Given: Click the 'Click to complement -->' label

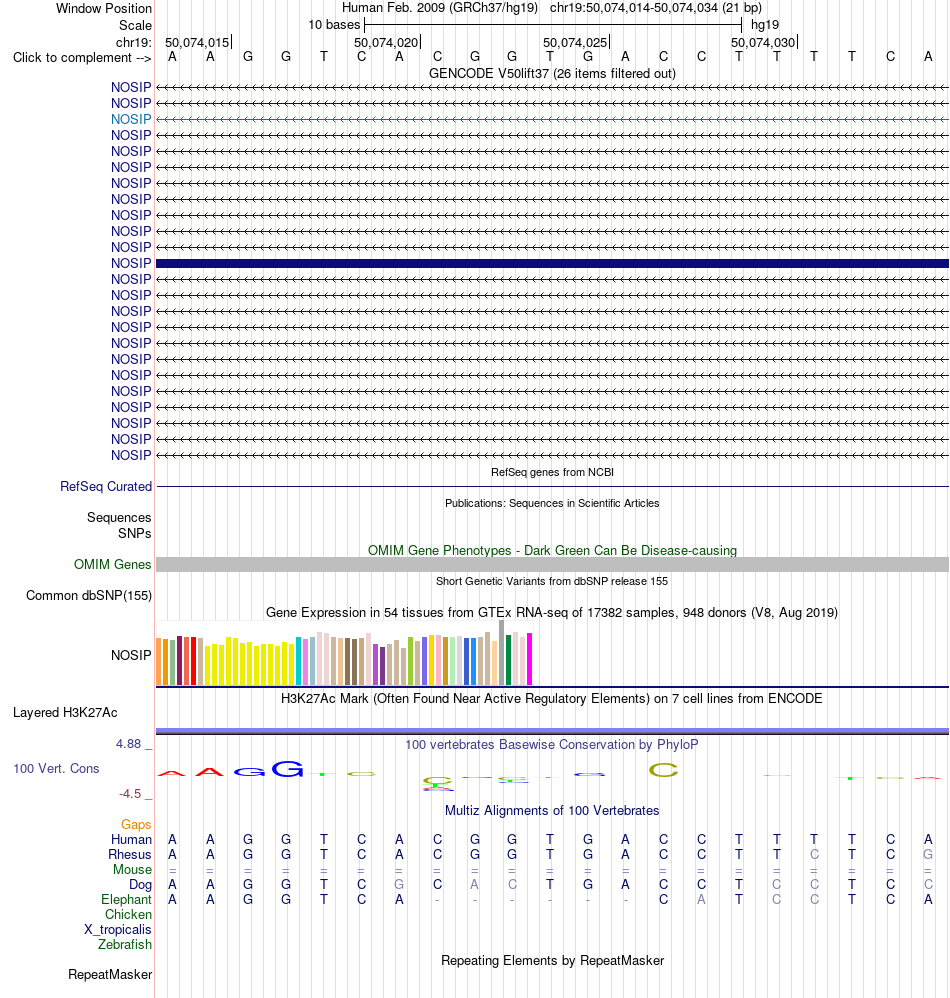Looking at the screenshot, I should point(82,58).
